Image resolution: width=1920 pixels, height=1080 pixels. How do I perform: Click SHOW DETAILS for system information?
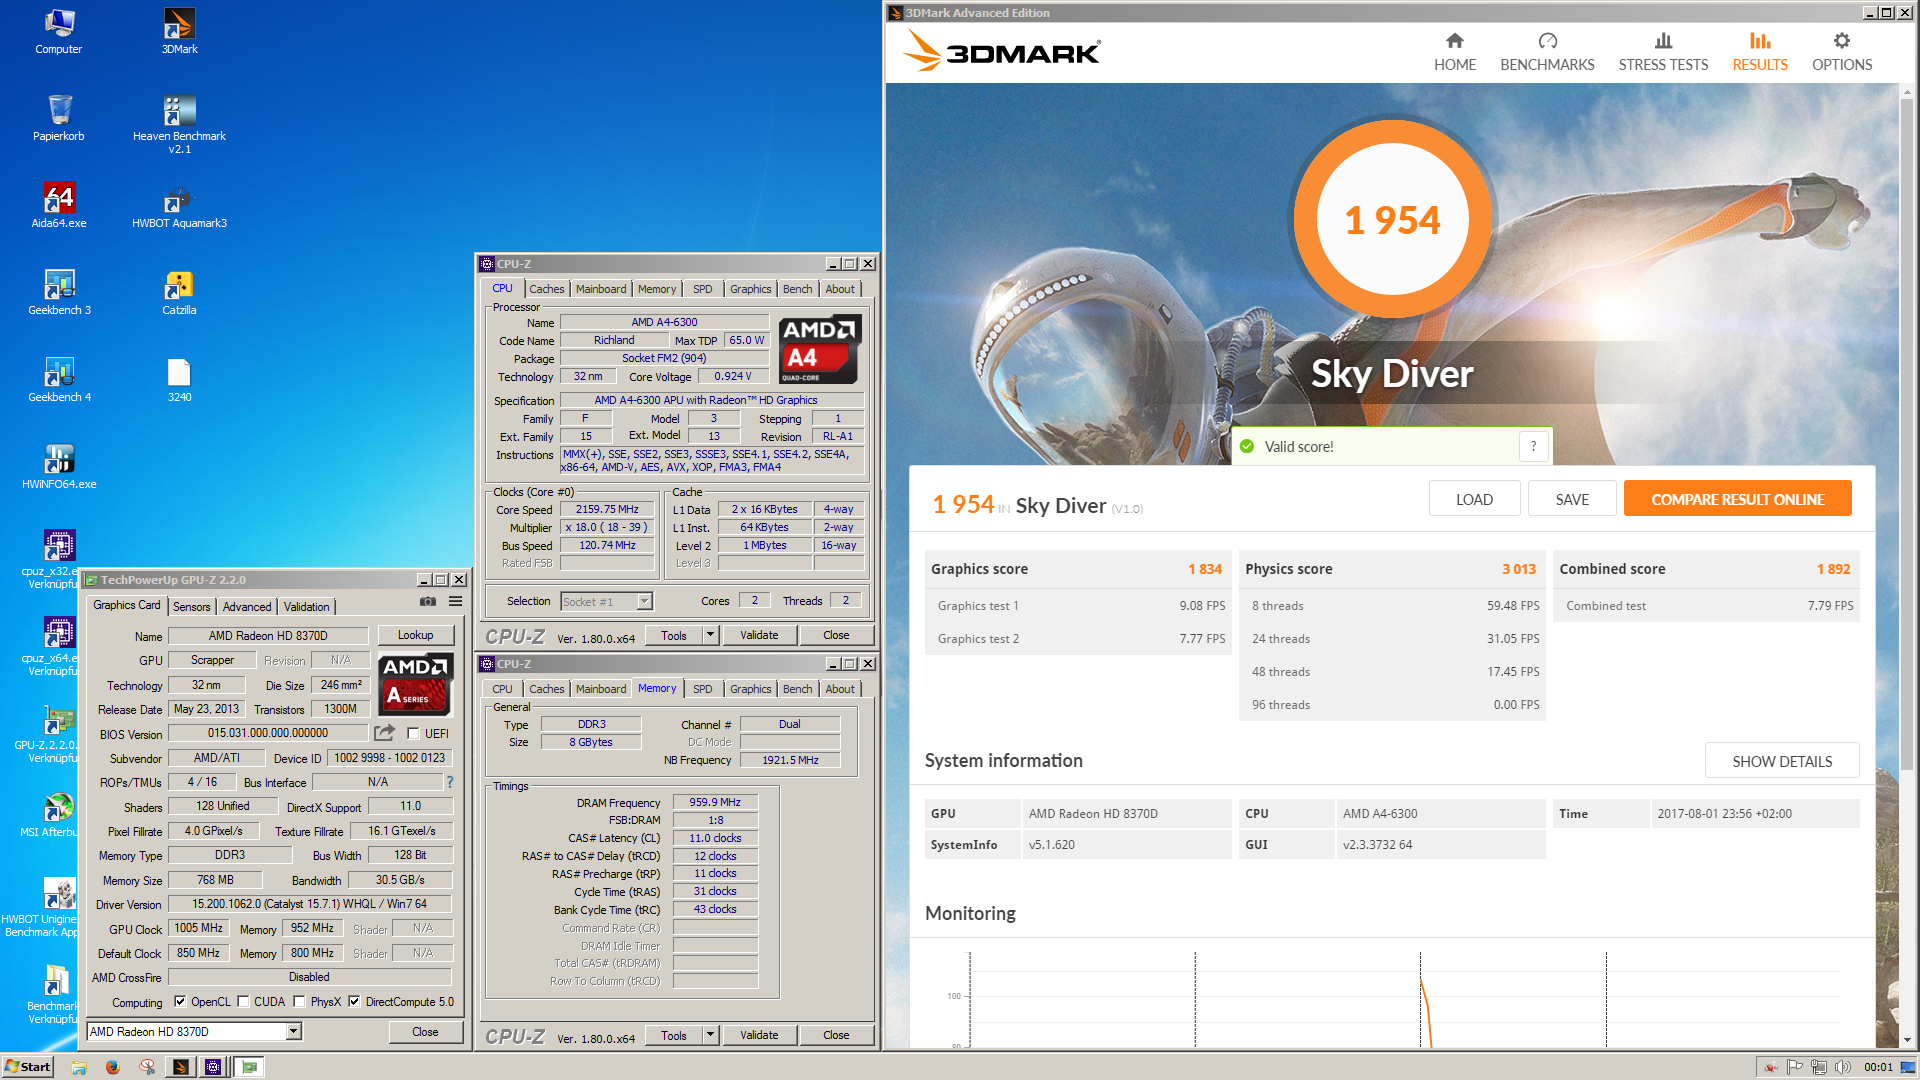pos(1782,761)
